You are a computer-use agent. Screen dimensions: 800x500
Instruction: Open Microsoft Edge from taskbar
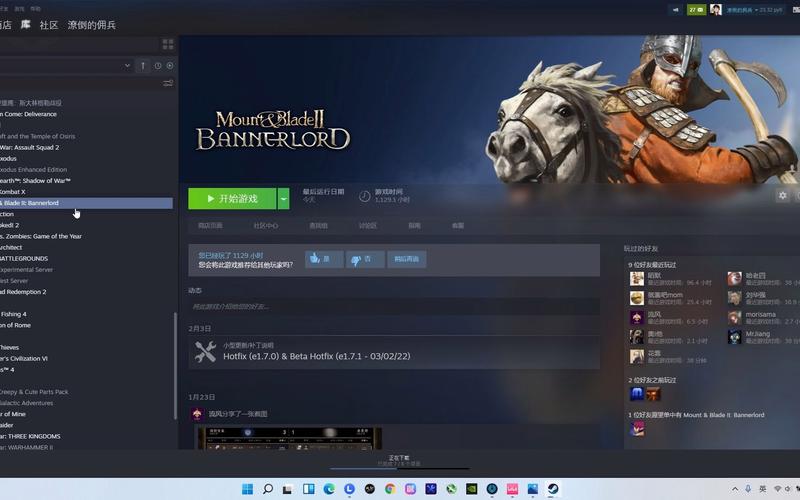click(x=329, y=489)
